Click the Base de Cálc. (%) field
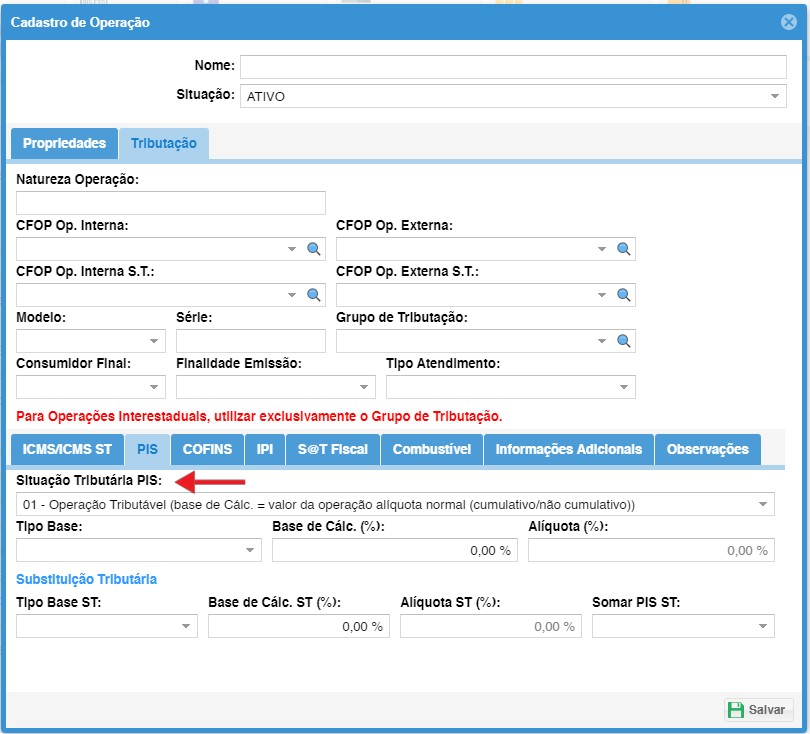The height and width of the screenshot is (734, 810). pyautogui.click(x=394, y=550)
